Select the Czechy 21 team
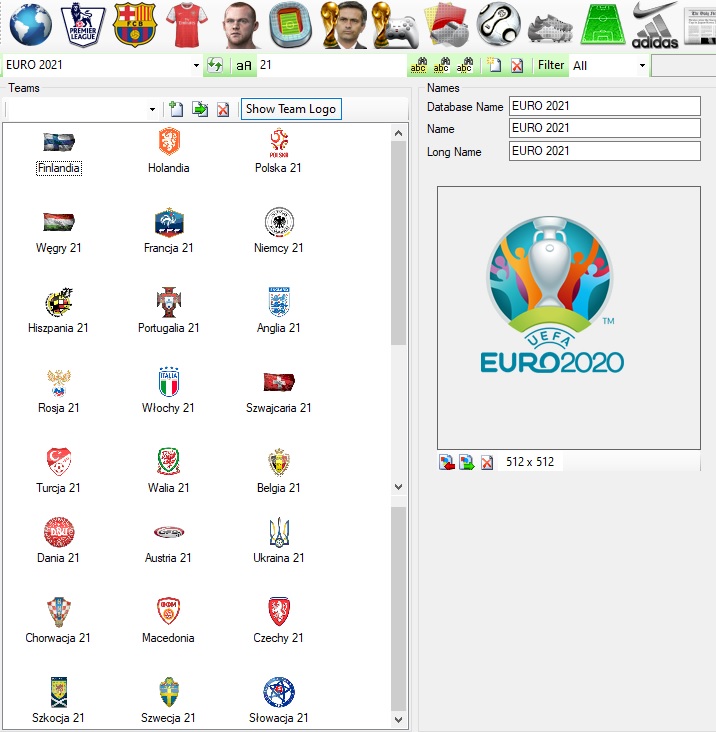 click(279, 620)
